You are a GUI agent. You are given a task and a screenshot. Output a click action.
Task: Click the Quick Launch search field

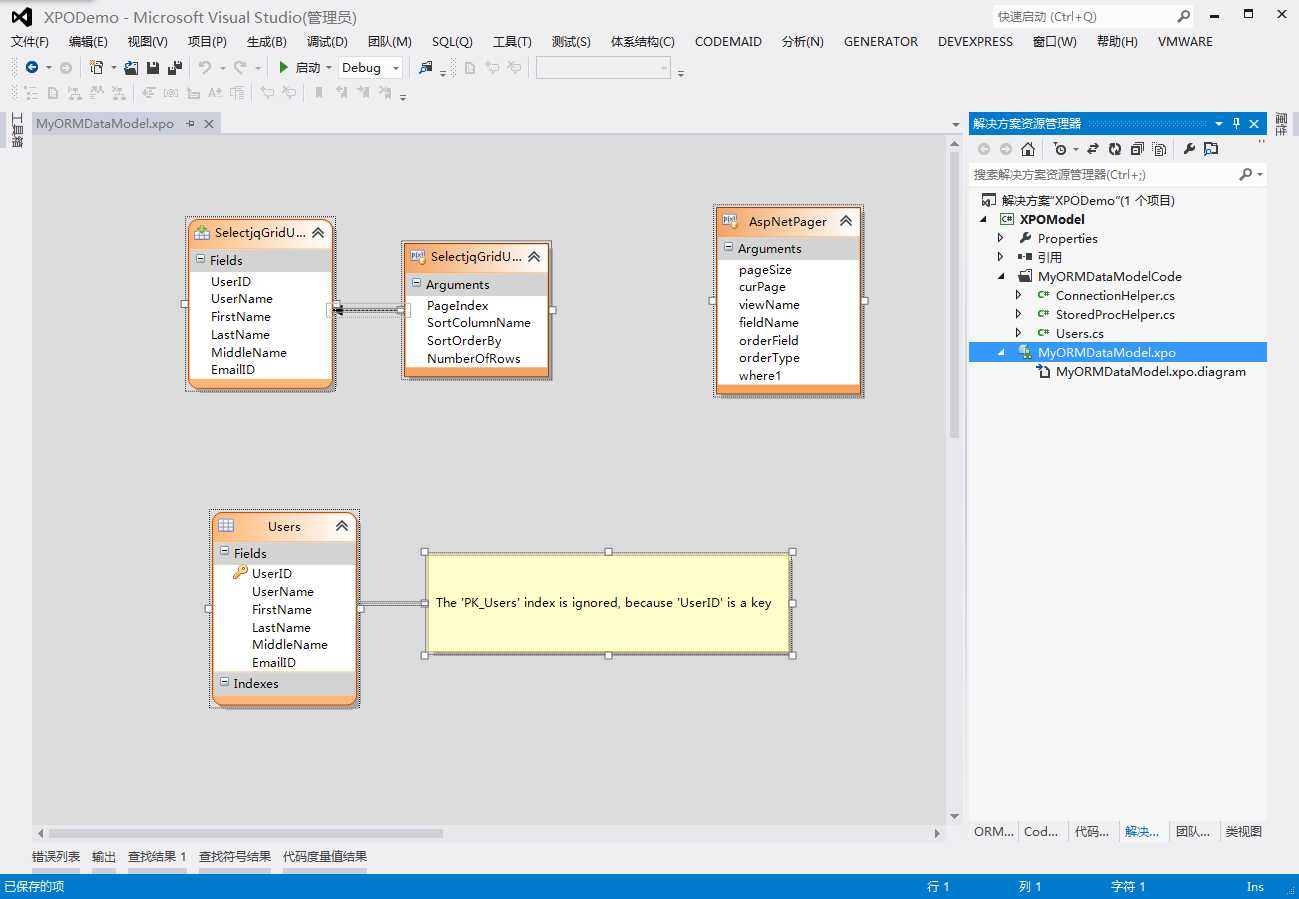[1082, 17]
